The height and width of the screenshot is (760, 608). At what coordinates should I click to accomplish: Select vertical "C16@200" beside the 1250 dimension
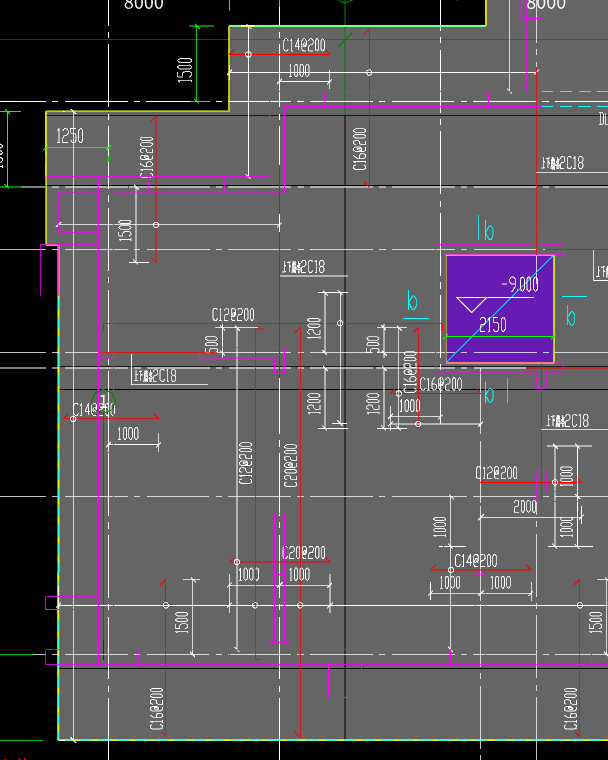(147, 158)
